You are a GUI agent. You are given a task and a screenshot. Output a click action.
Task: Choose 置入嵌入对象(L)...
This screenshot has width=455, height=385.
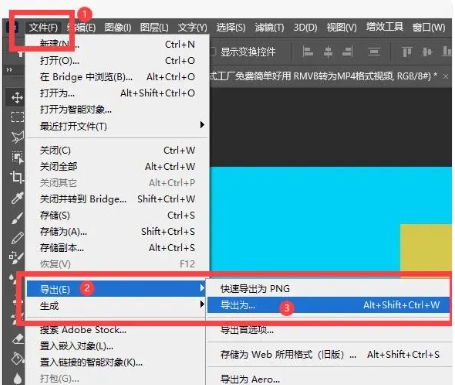[x=116, y=346]
